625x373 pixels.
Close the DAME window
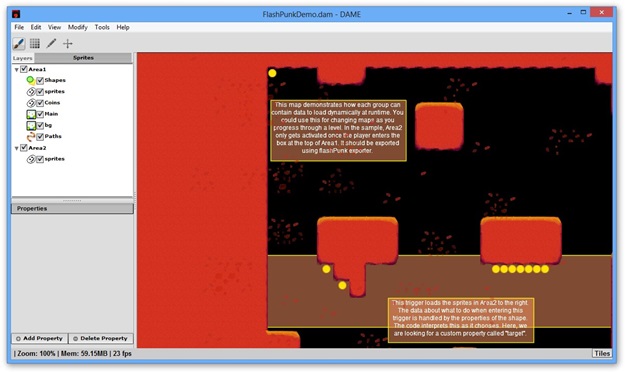(601, 13)
